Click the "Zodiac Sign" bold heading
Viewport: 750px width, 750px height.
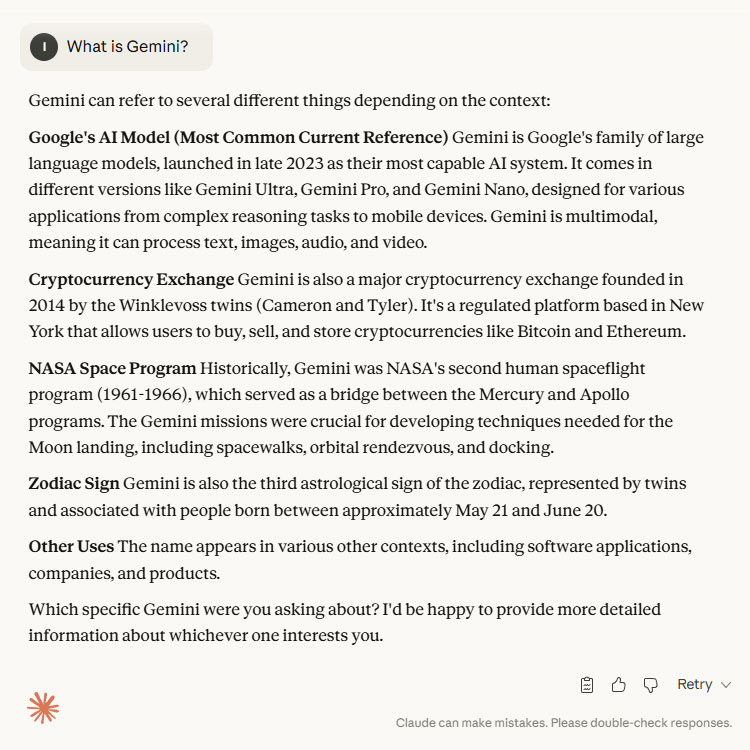[x=74, y=484]
